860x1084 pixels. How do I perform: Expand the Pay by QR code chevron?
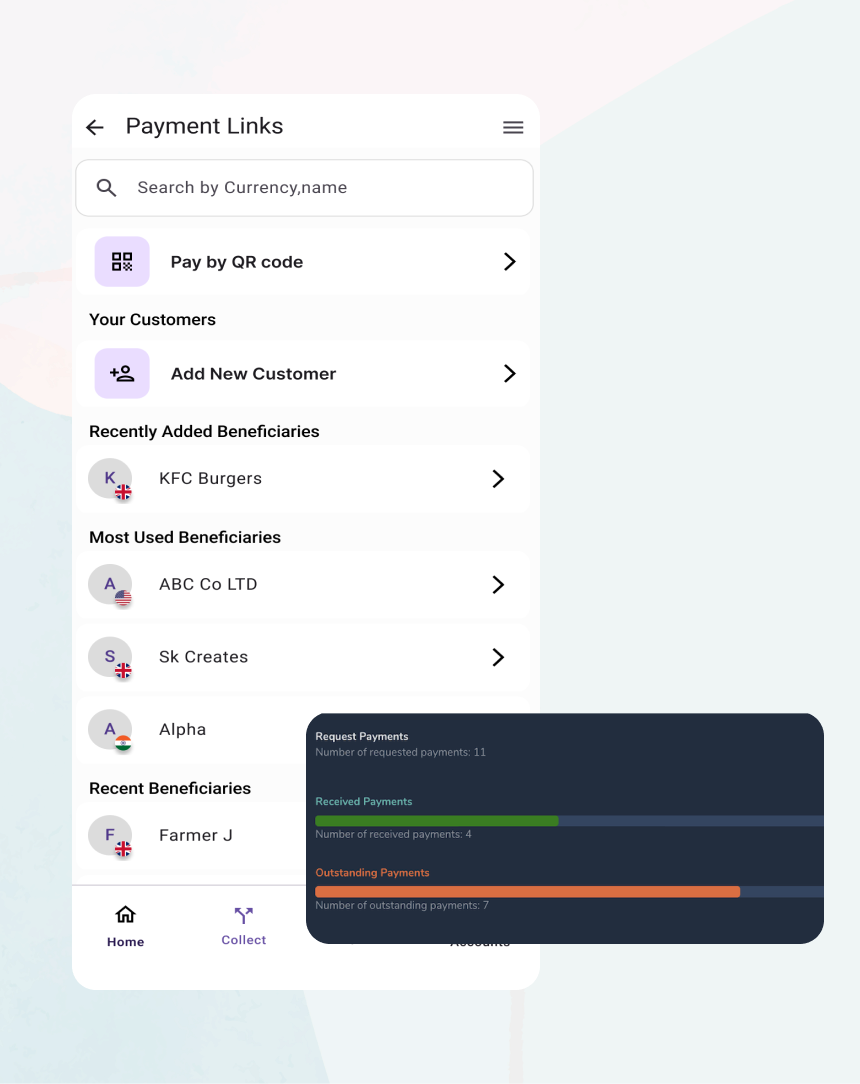coord(510,261)
